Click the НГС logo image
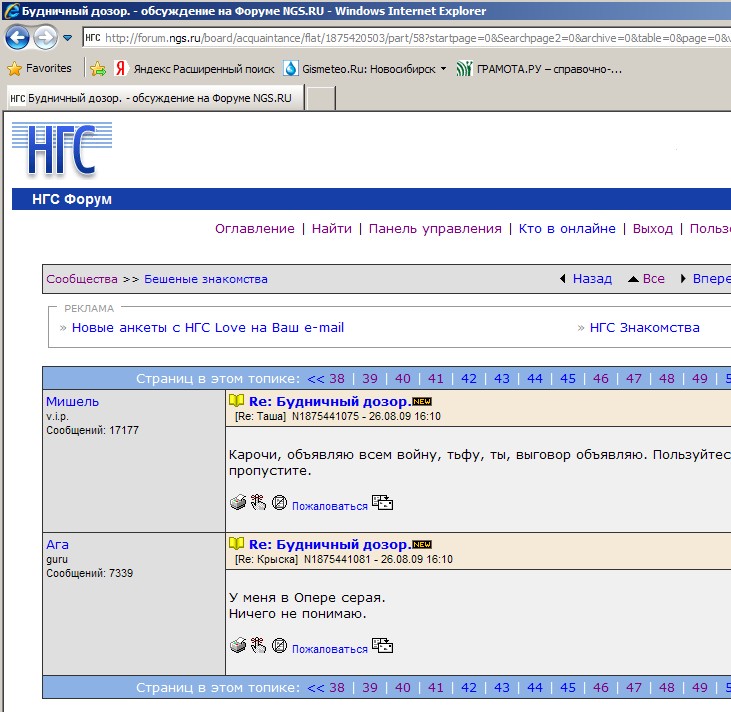This screenshot has height=712, width=731. pos(62,150)
